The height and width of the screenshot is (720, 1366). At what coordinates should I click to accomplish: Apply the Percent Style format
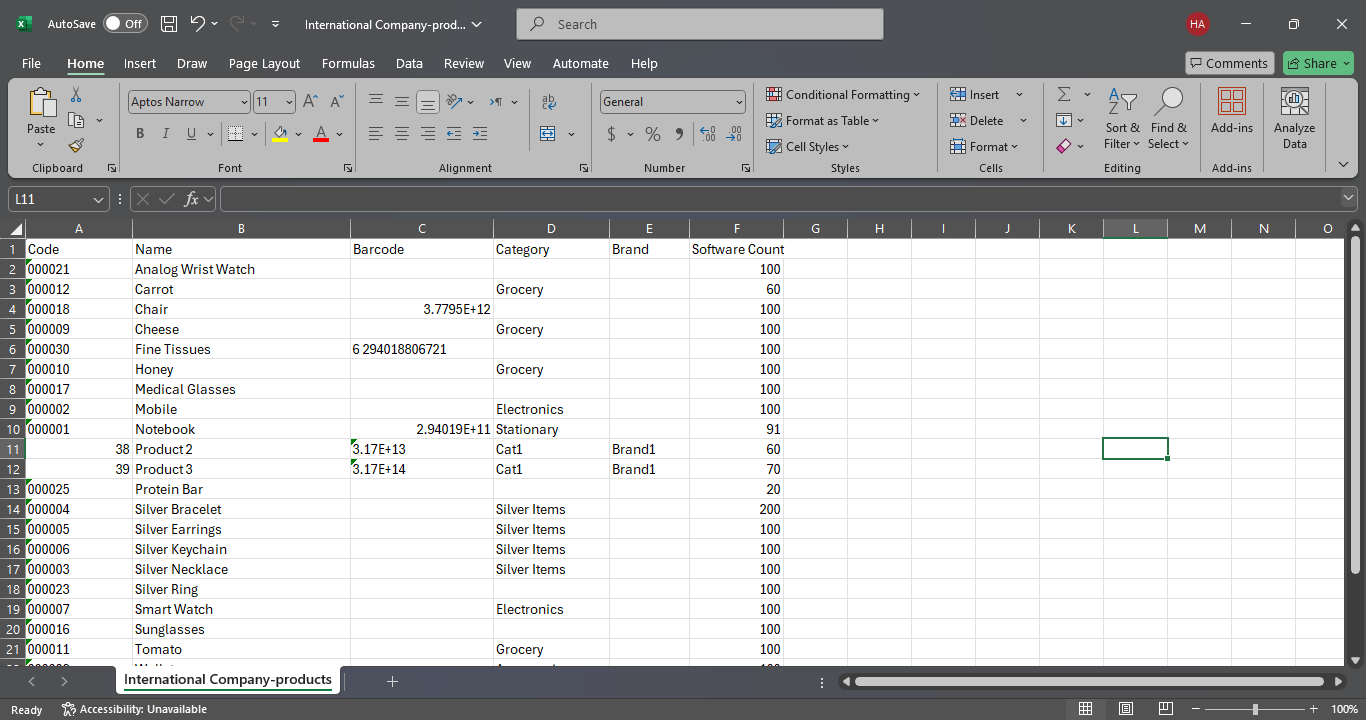653,134
